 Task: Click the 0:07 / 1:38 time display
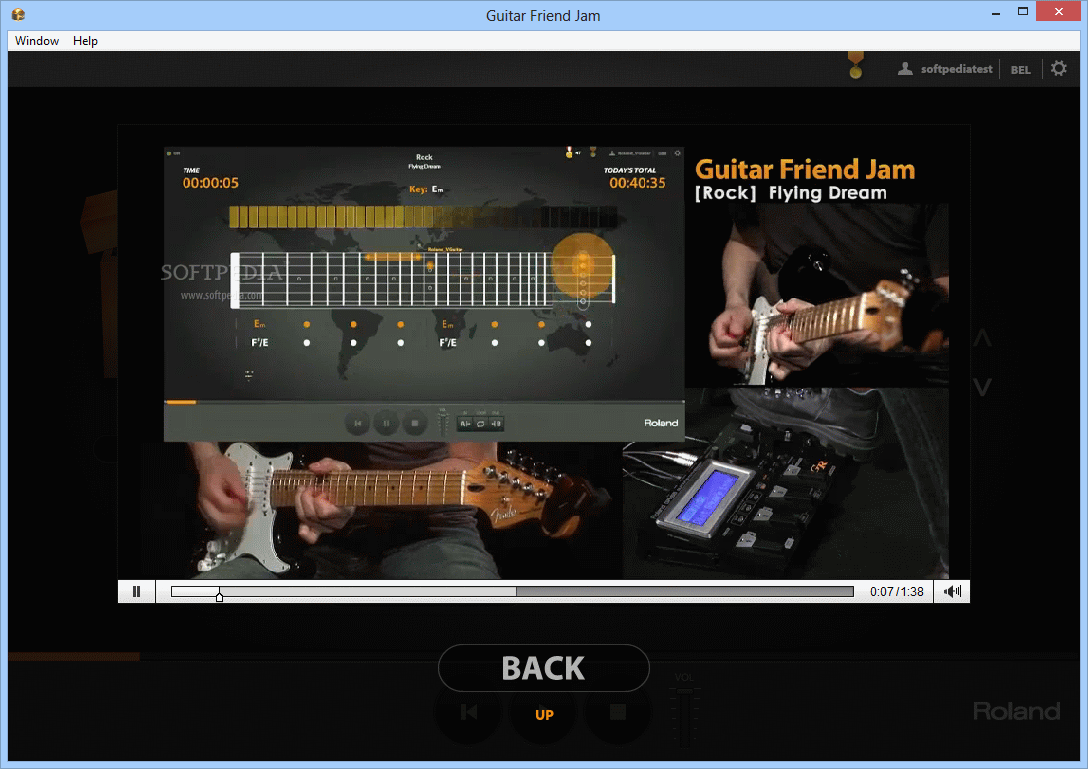896,592
